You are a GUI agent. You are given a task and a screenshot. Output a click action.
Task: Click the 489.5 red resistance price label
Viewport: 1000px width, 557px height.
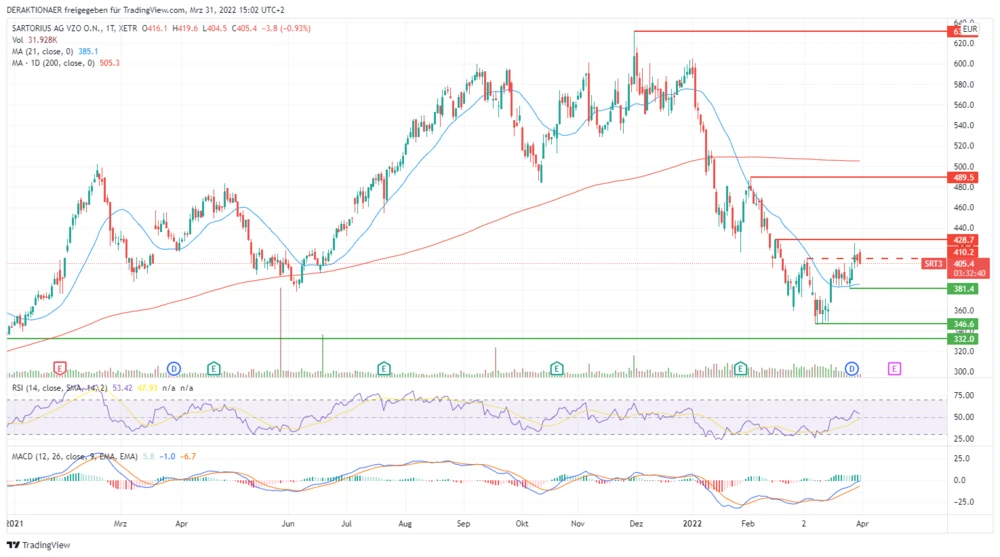pyautogui.click(x=965, y=177)
